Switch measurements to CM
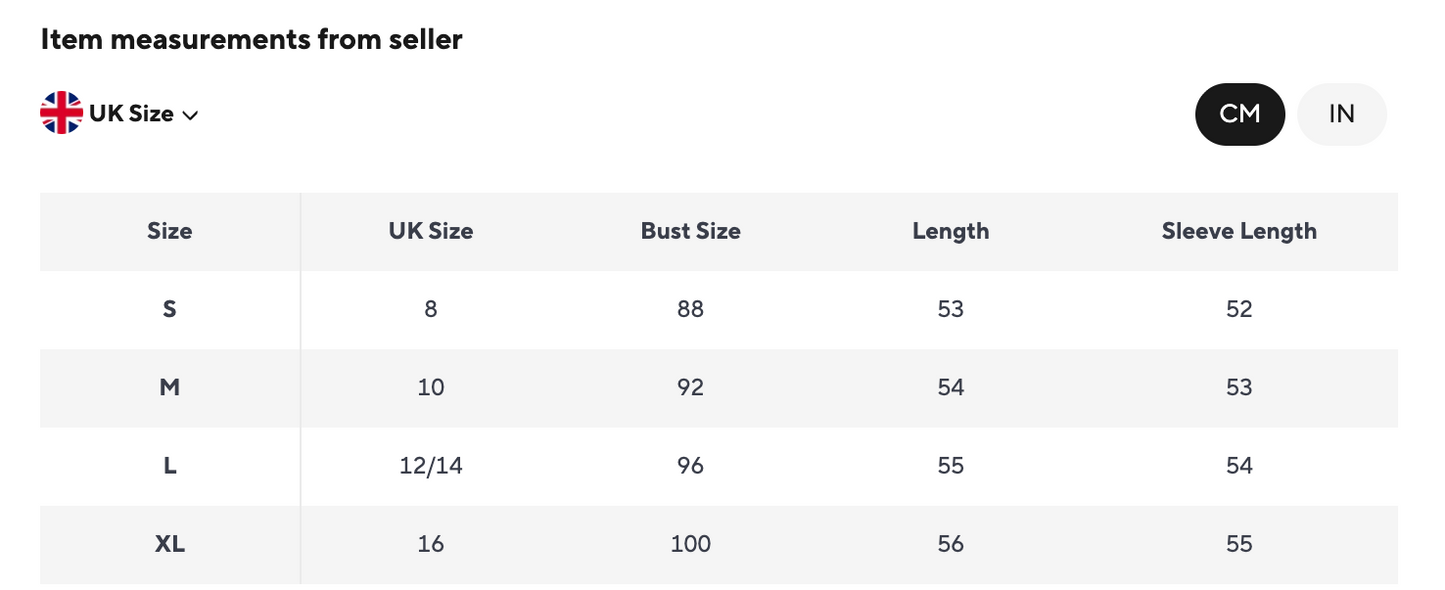The height and width of the screenshot is (590, 1445). [x=1240, y=114]
